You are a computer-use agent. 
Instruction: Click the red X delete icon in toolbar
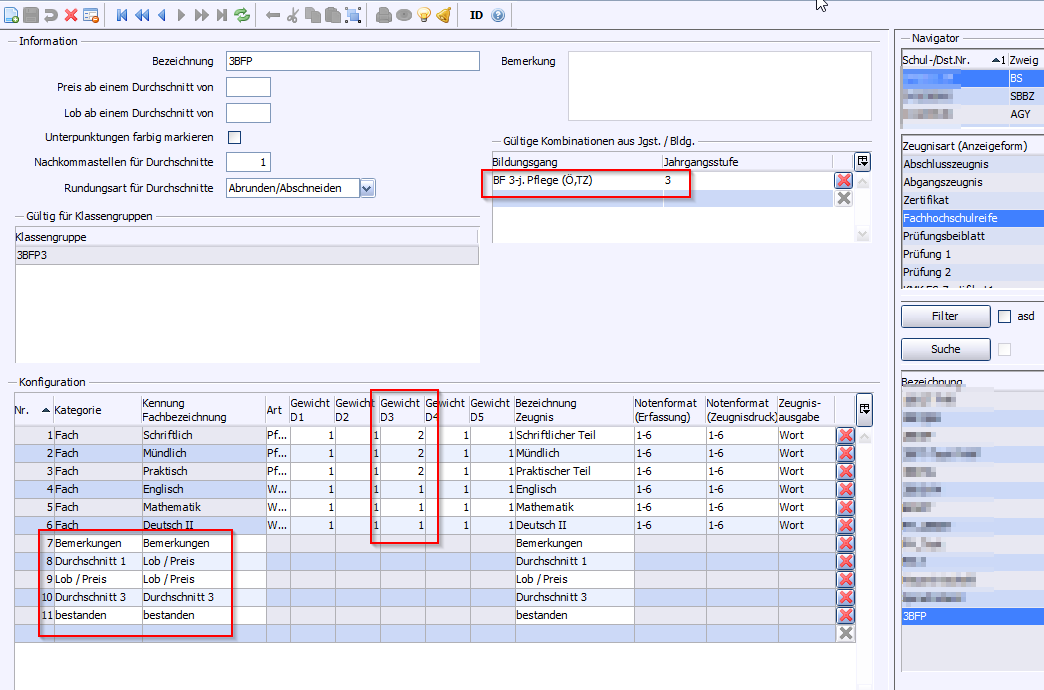pyautogui.click(x=71, y=15)
